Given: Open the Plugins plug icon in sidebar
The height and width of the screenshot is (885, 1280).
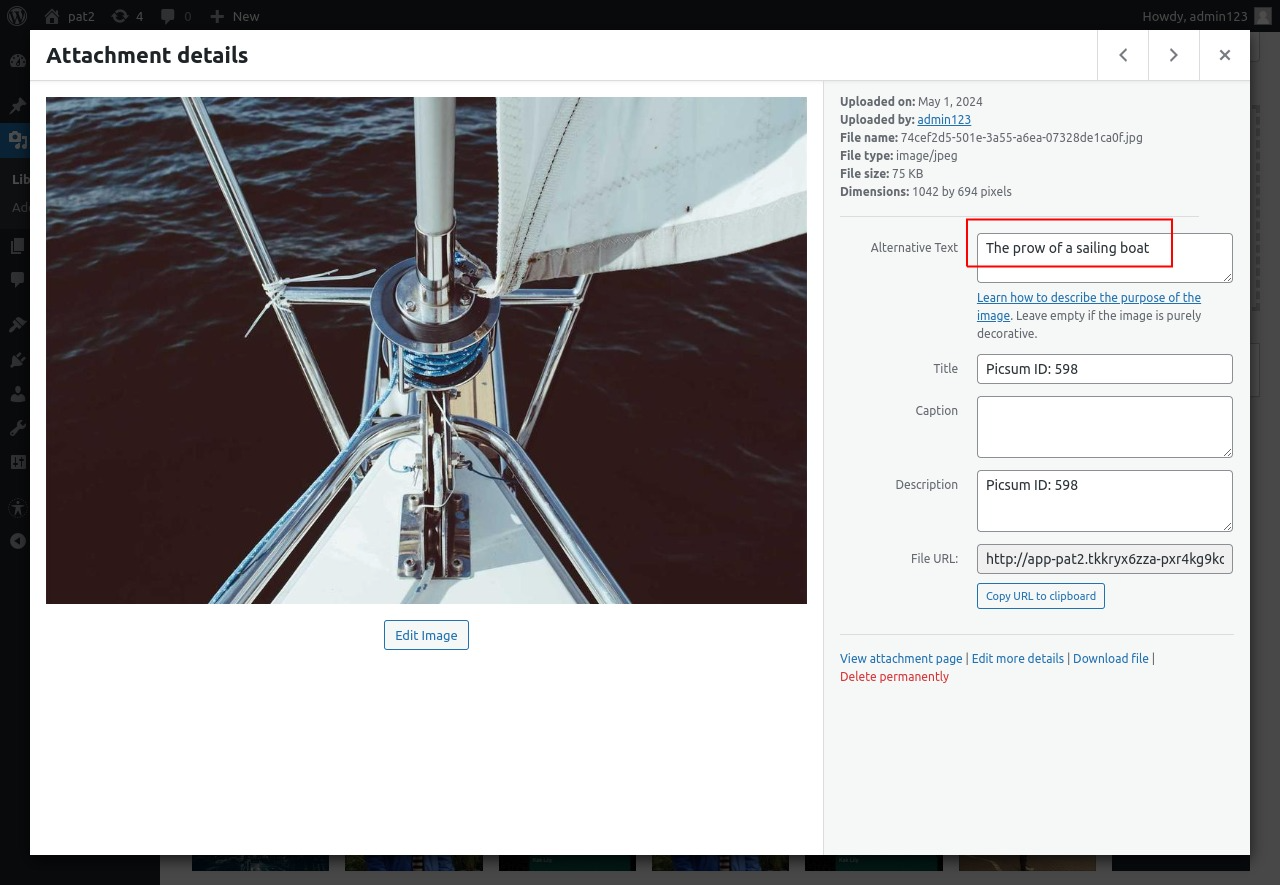Looking at the screenshot, I should tap(17, 360).
